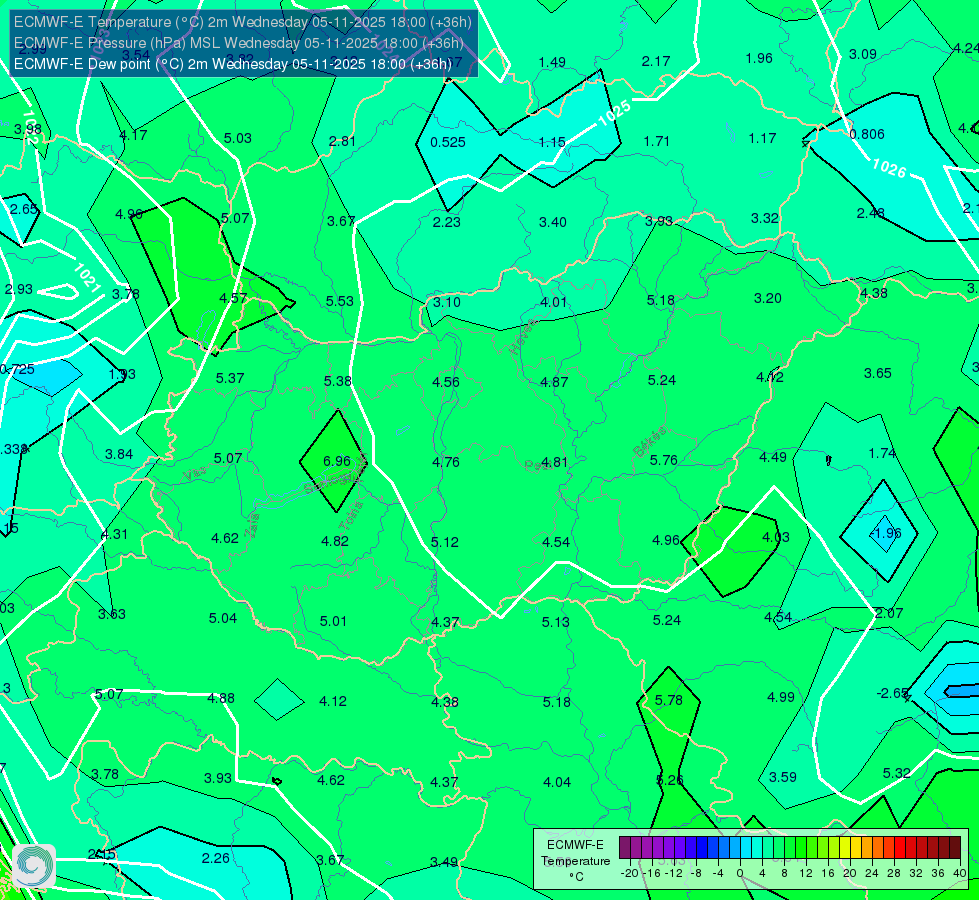Click the 5.37 grid value
This screenshot has height=900, width=979.
pos(230,378)
